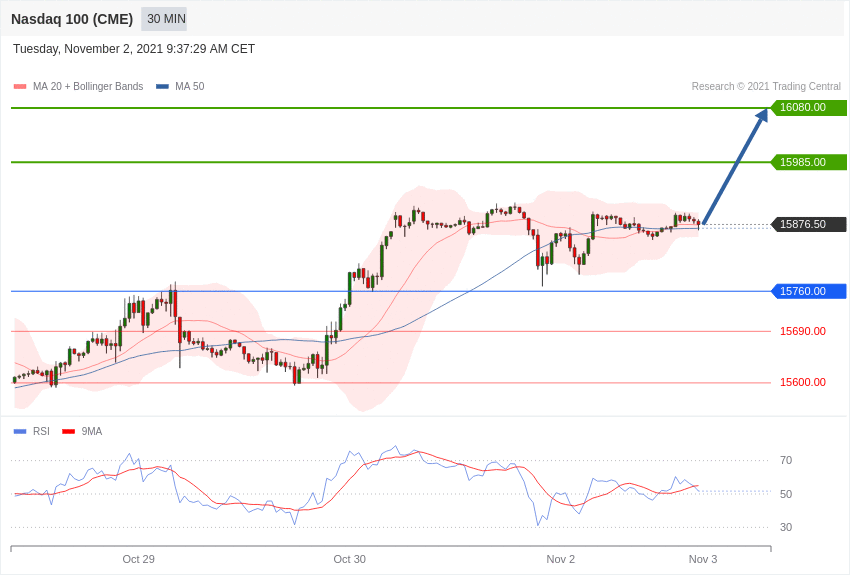This screenshot has height=576, width=850.
Task: Click the 15876.50 current price tag
Action: 808,224
